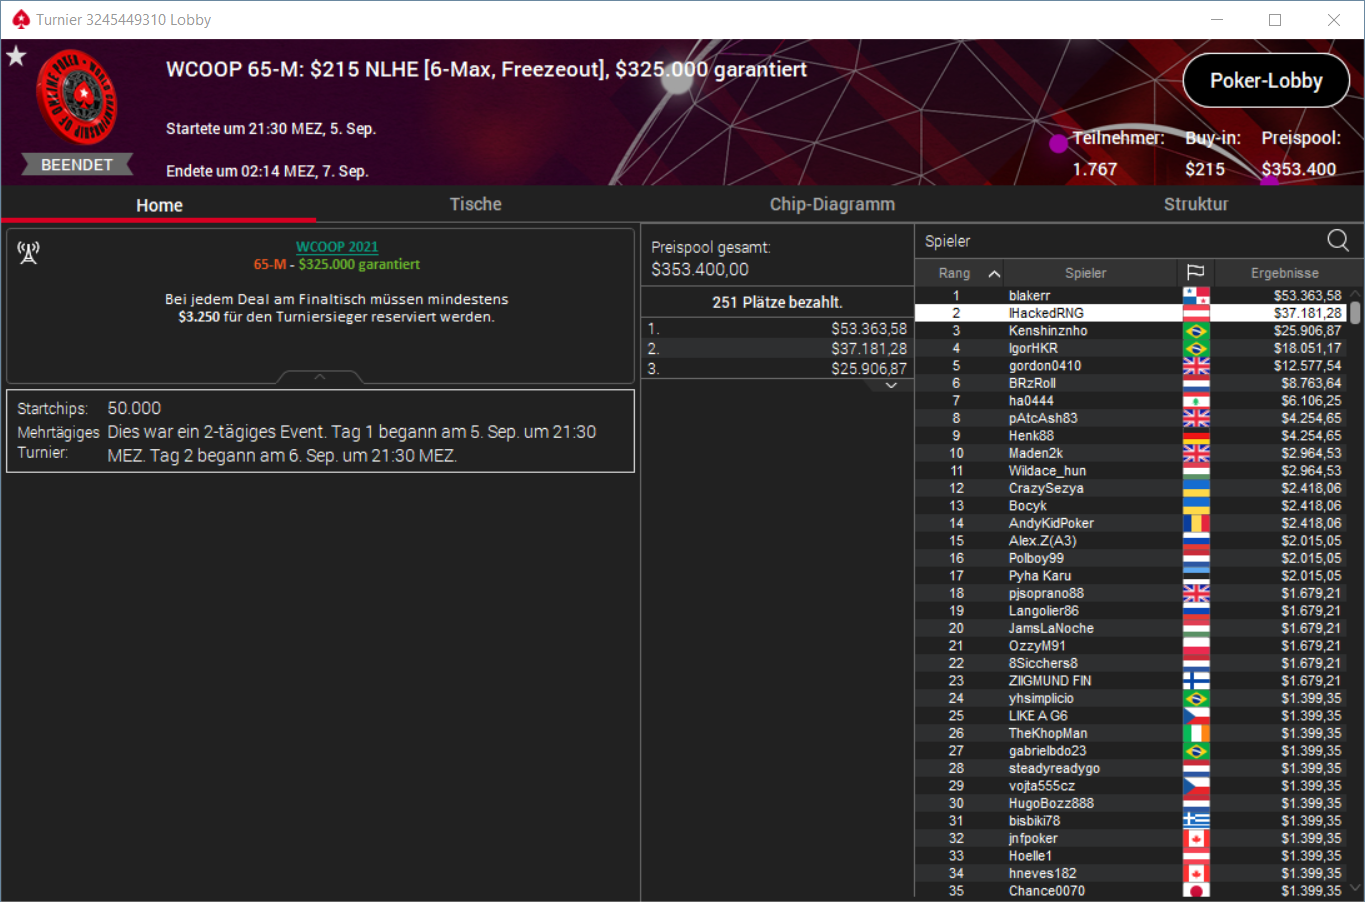Image resolution: width=1365 pixels, height=902 pixels.
Task: Click the Poker-Lobby button
Action: point(1266,81)
